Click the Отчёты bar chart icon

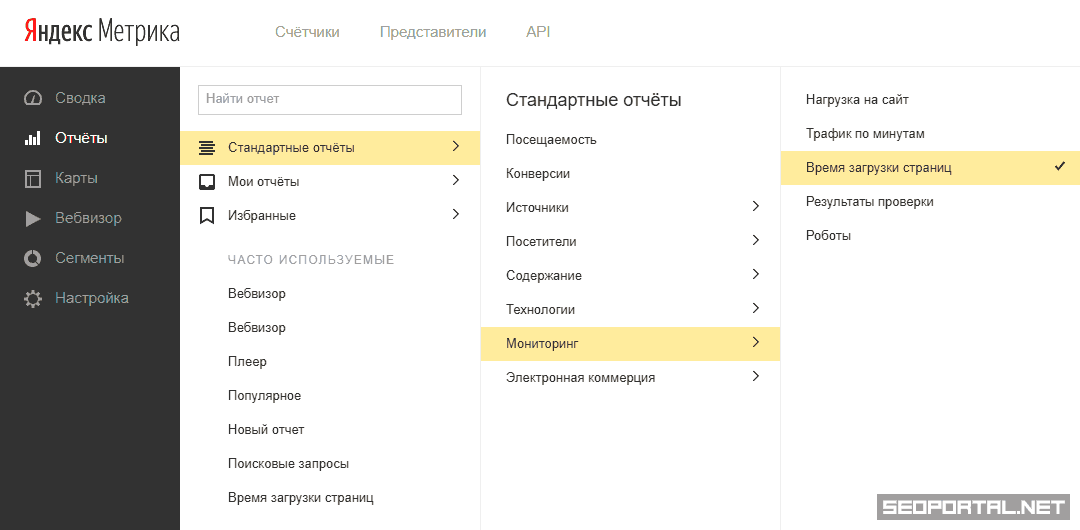point(33,138)
